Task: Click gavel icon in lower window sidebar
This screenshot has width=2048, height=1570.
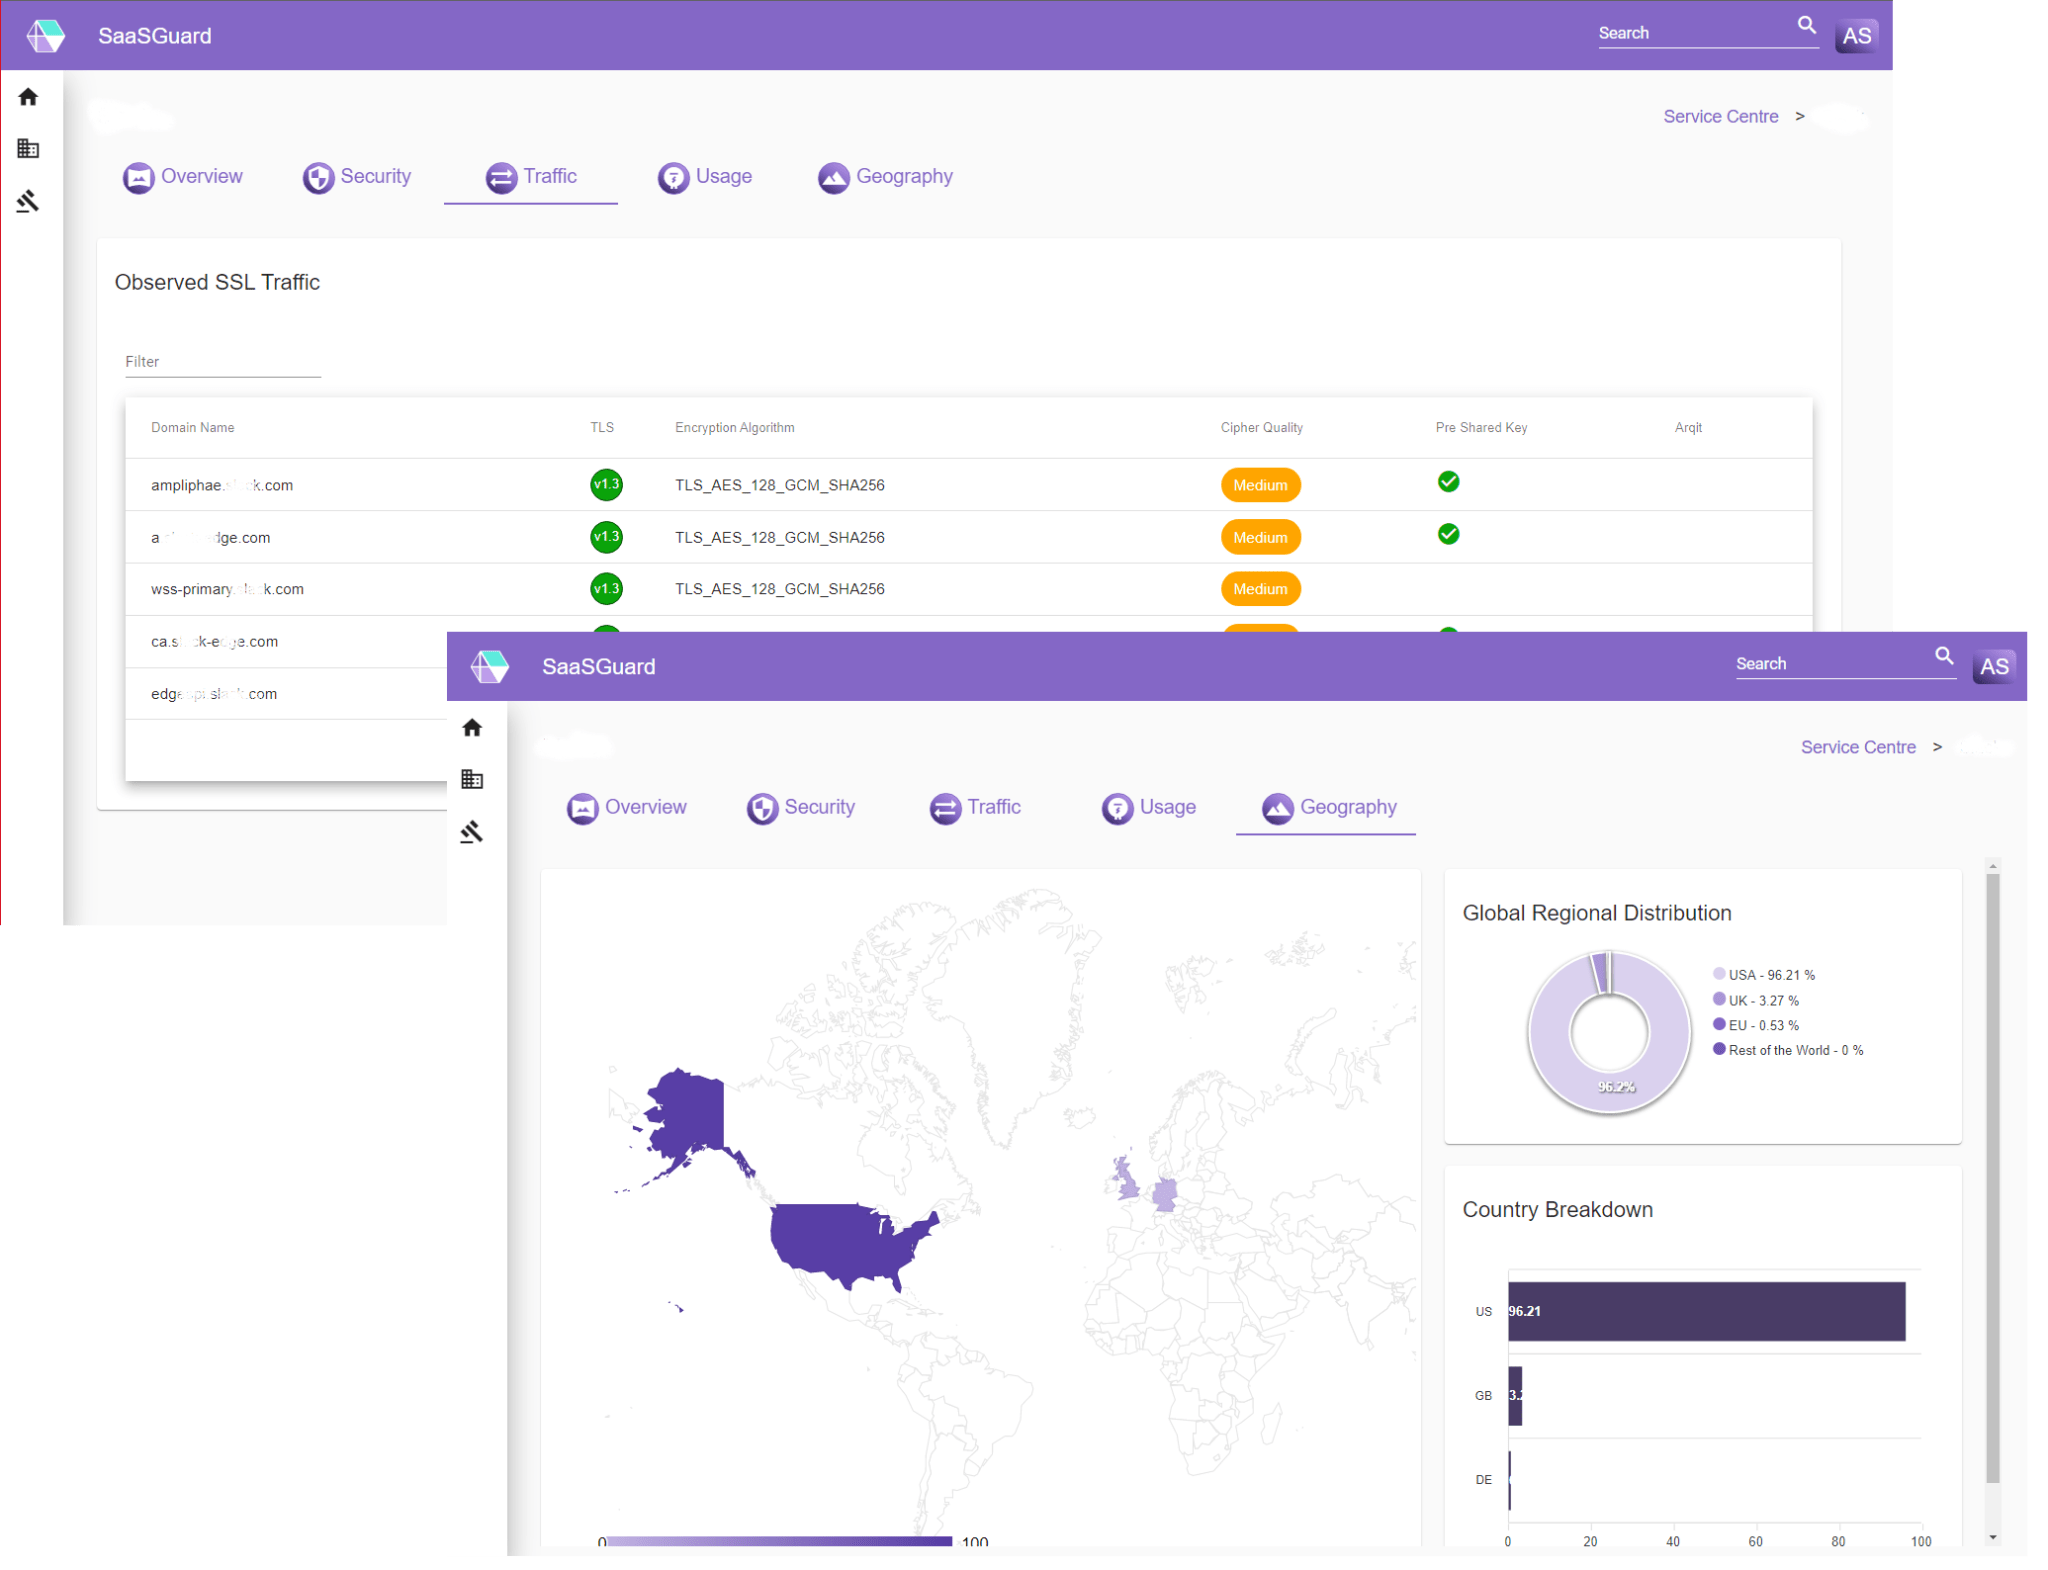Action: (x=472, y=832)
